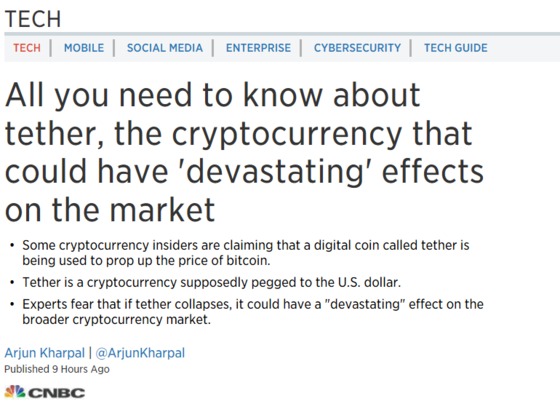Click 'price of bitcoin' text in first bullet
This screenshot has height=404, width=560.
(224, 260)
